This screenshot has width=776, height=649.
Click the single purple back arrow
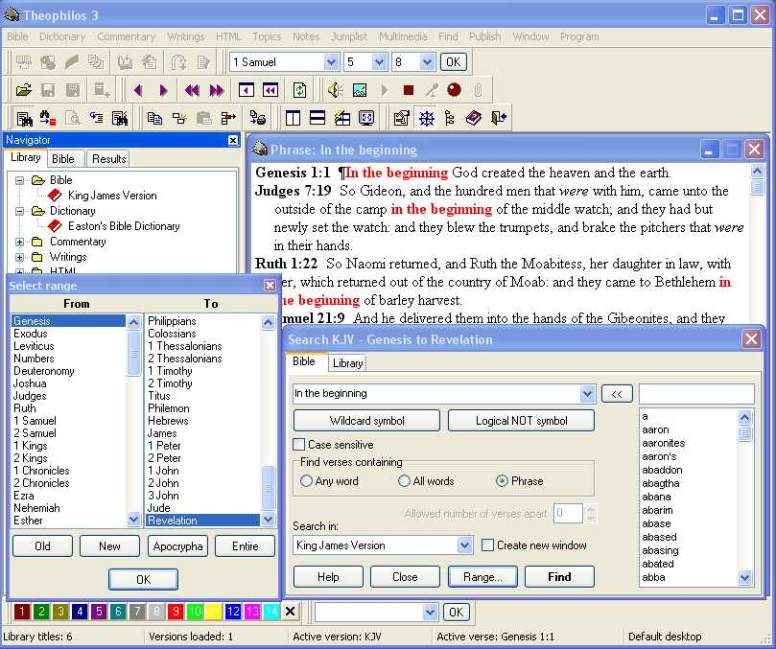coord(138,90)
